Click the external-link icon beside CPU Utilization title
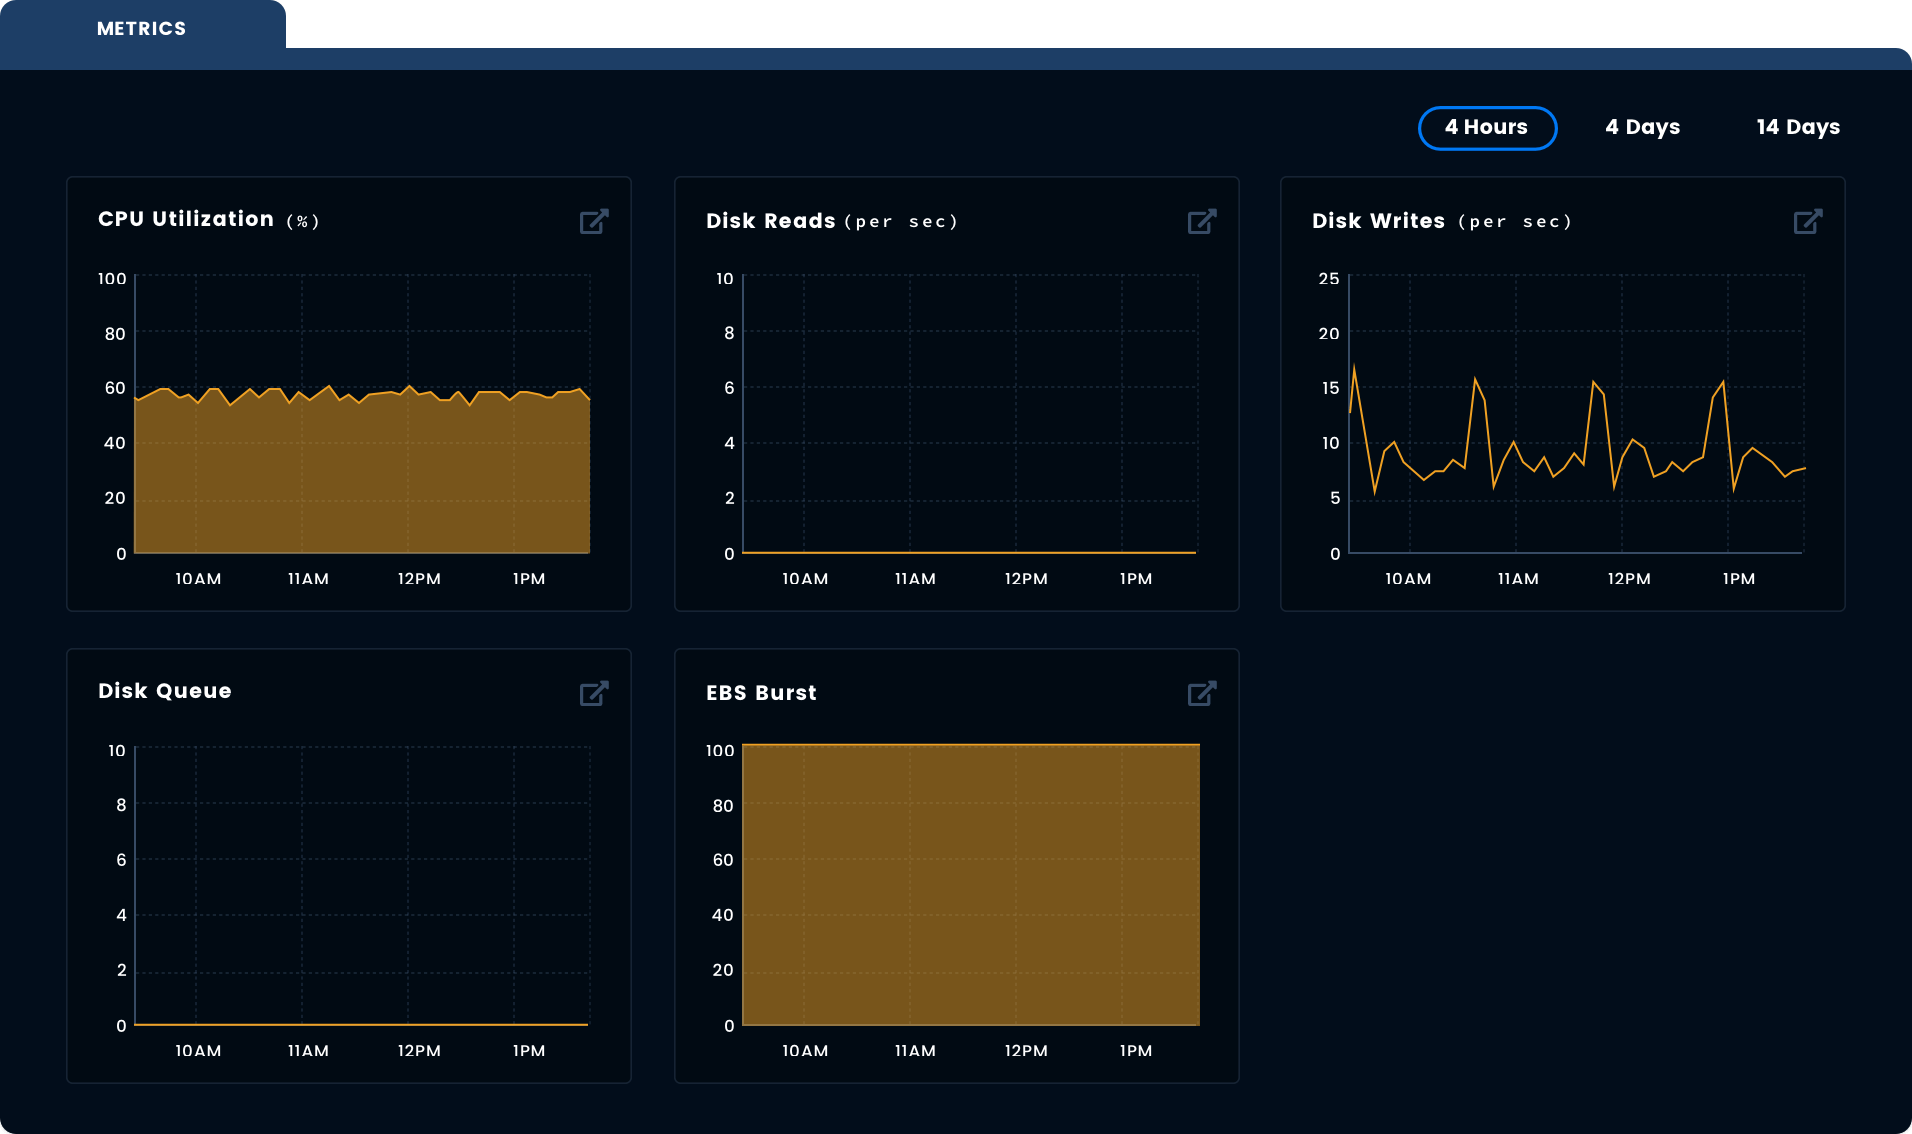This screenshot has height=1134, width=1912. 594,221
